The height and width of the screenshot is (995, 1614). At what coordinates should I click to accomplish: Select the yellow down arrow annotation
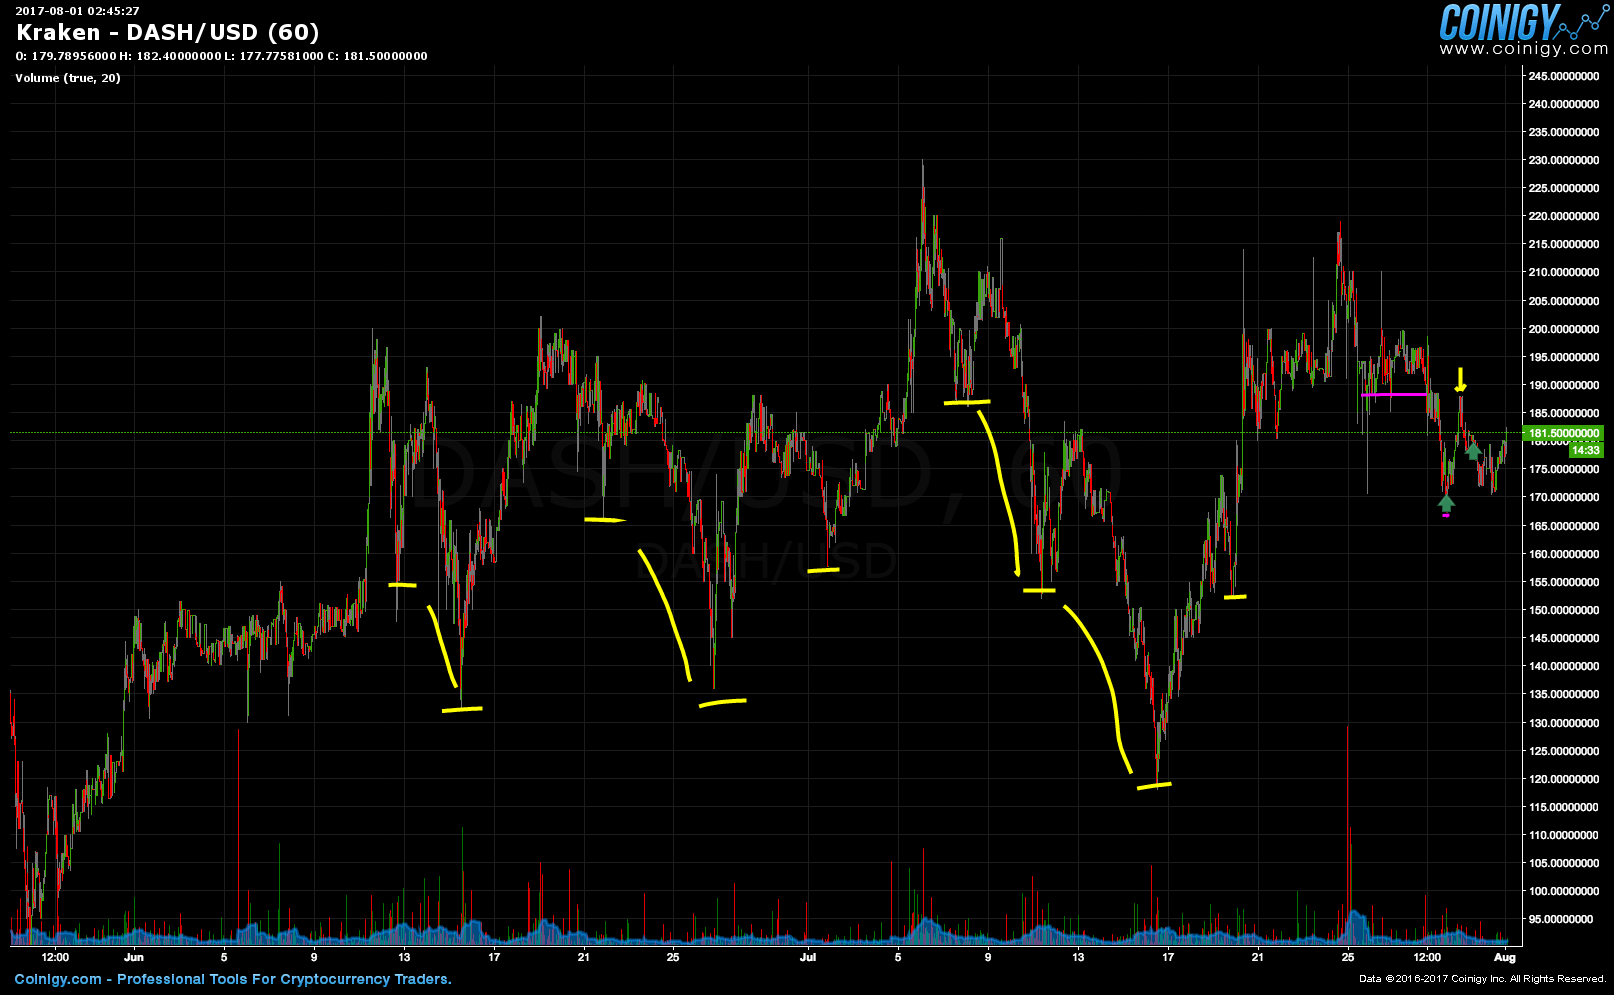click(x=1460, y=380)
